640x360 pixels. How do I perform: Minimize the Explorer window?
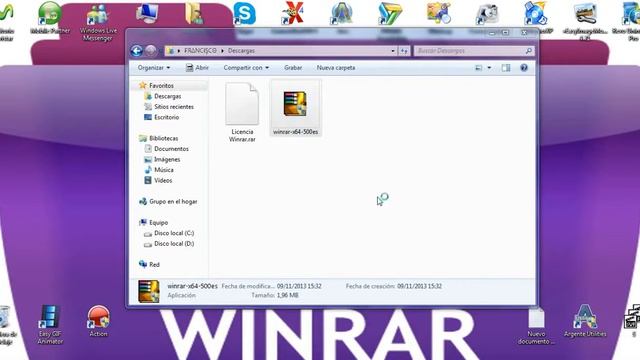[493, 33]
